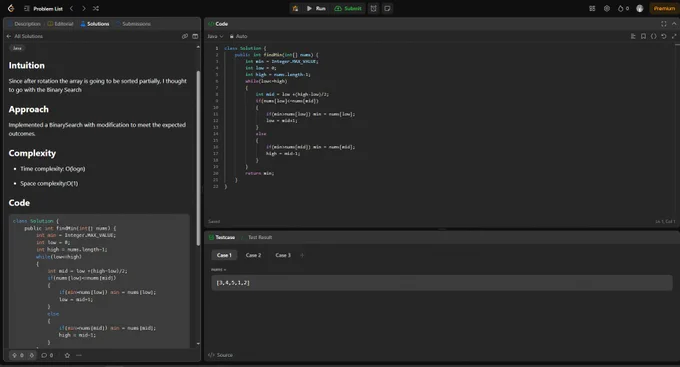
Task: Copy the solution link icon
Action: (x=185, y=36)
